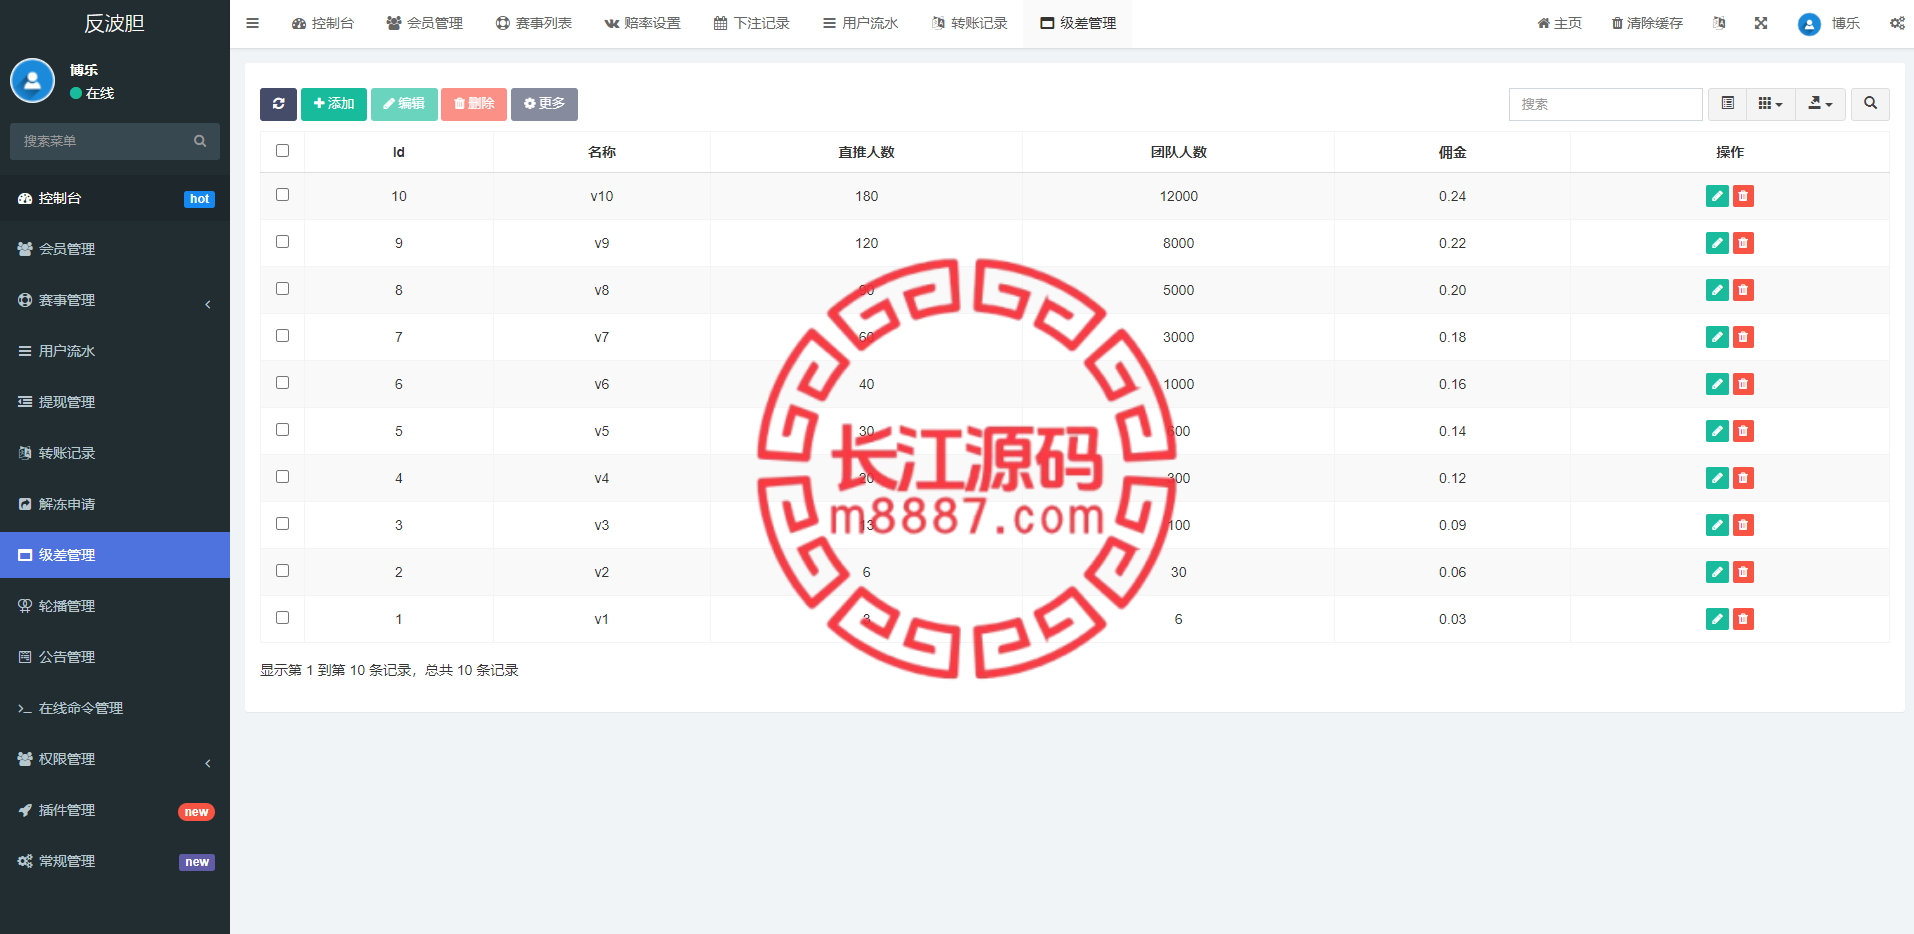The width and height of the screenshot is (1914, 934).
Task: Switch to the 控制台 top tab
Action: pyautogui.click(x=322, y=23)
